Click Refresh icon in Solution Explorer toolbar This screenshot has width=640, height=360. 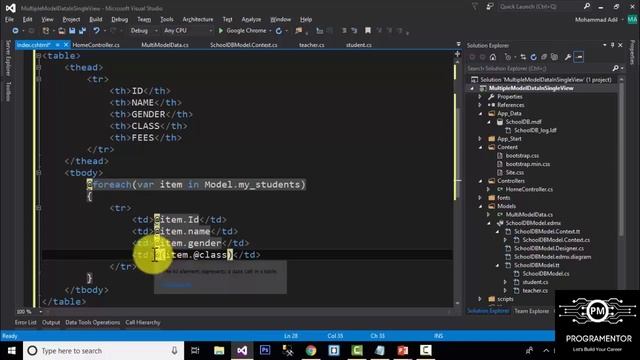click(533, 57)
